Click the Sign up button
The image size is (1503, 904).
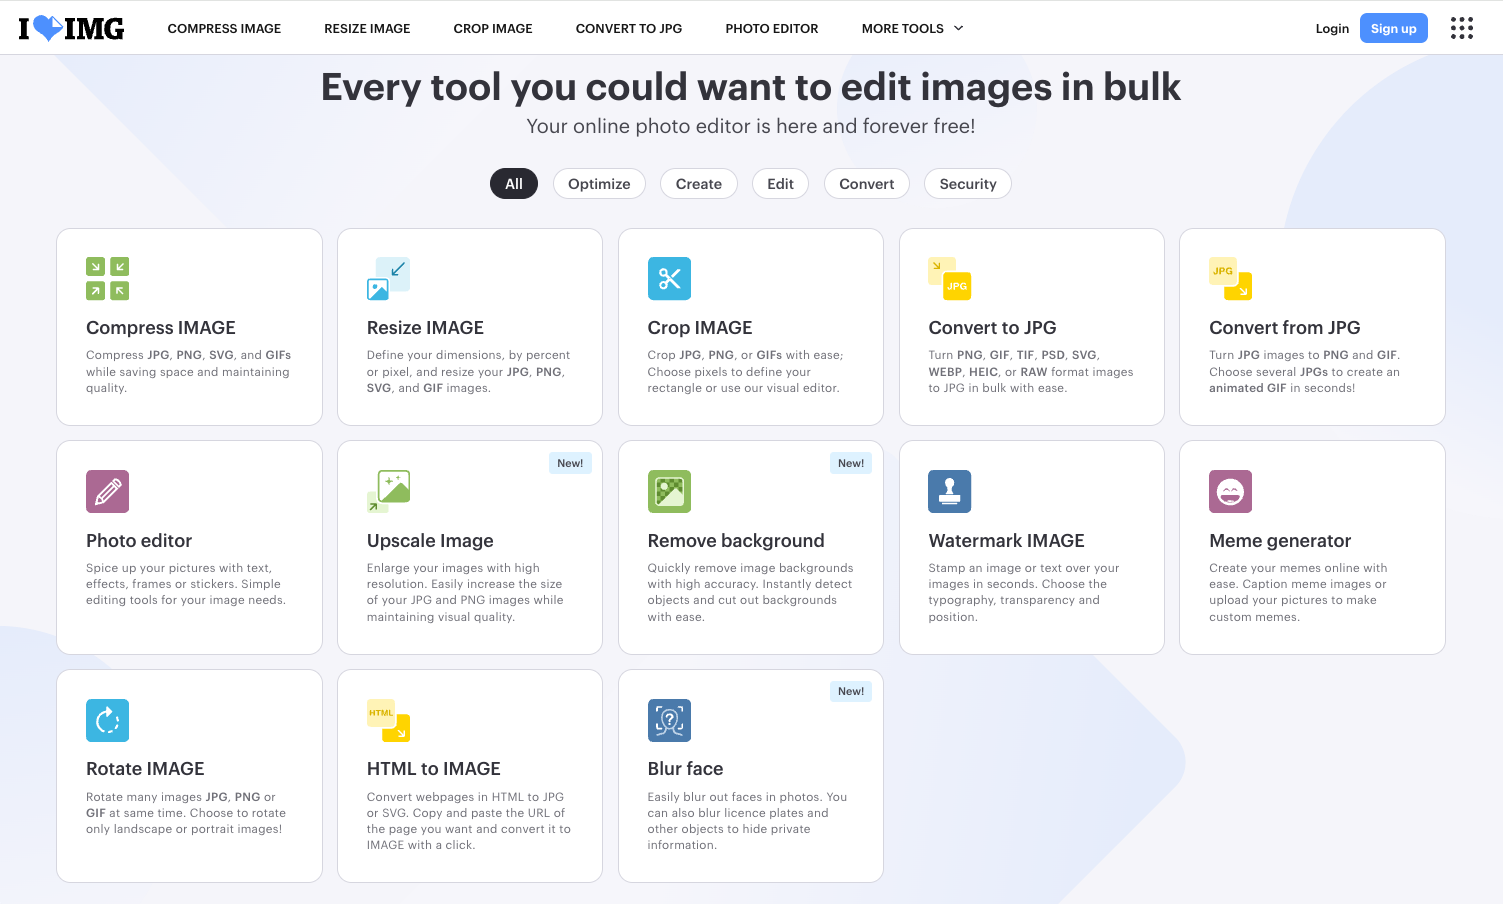click(x=1394, y=28)
